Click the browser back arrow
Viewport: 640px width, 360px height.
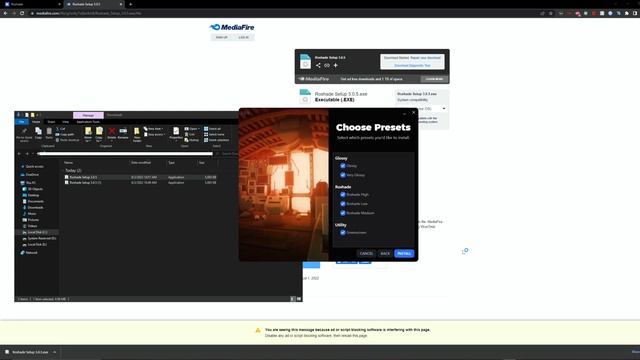[x=5, y=13]
